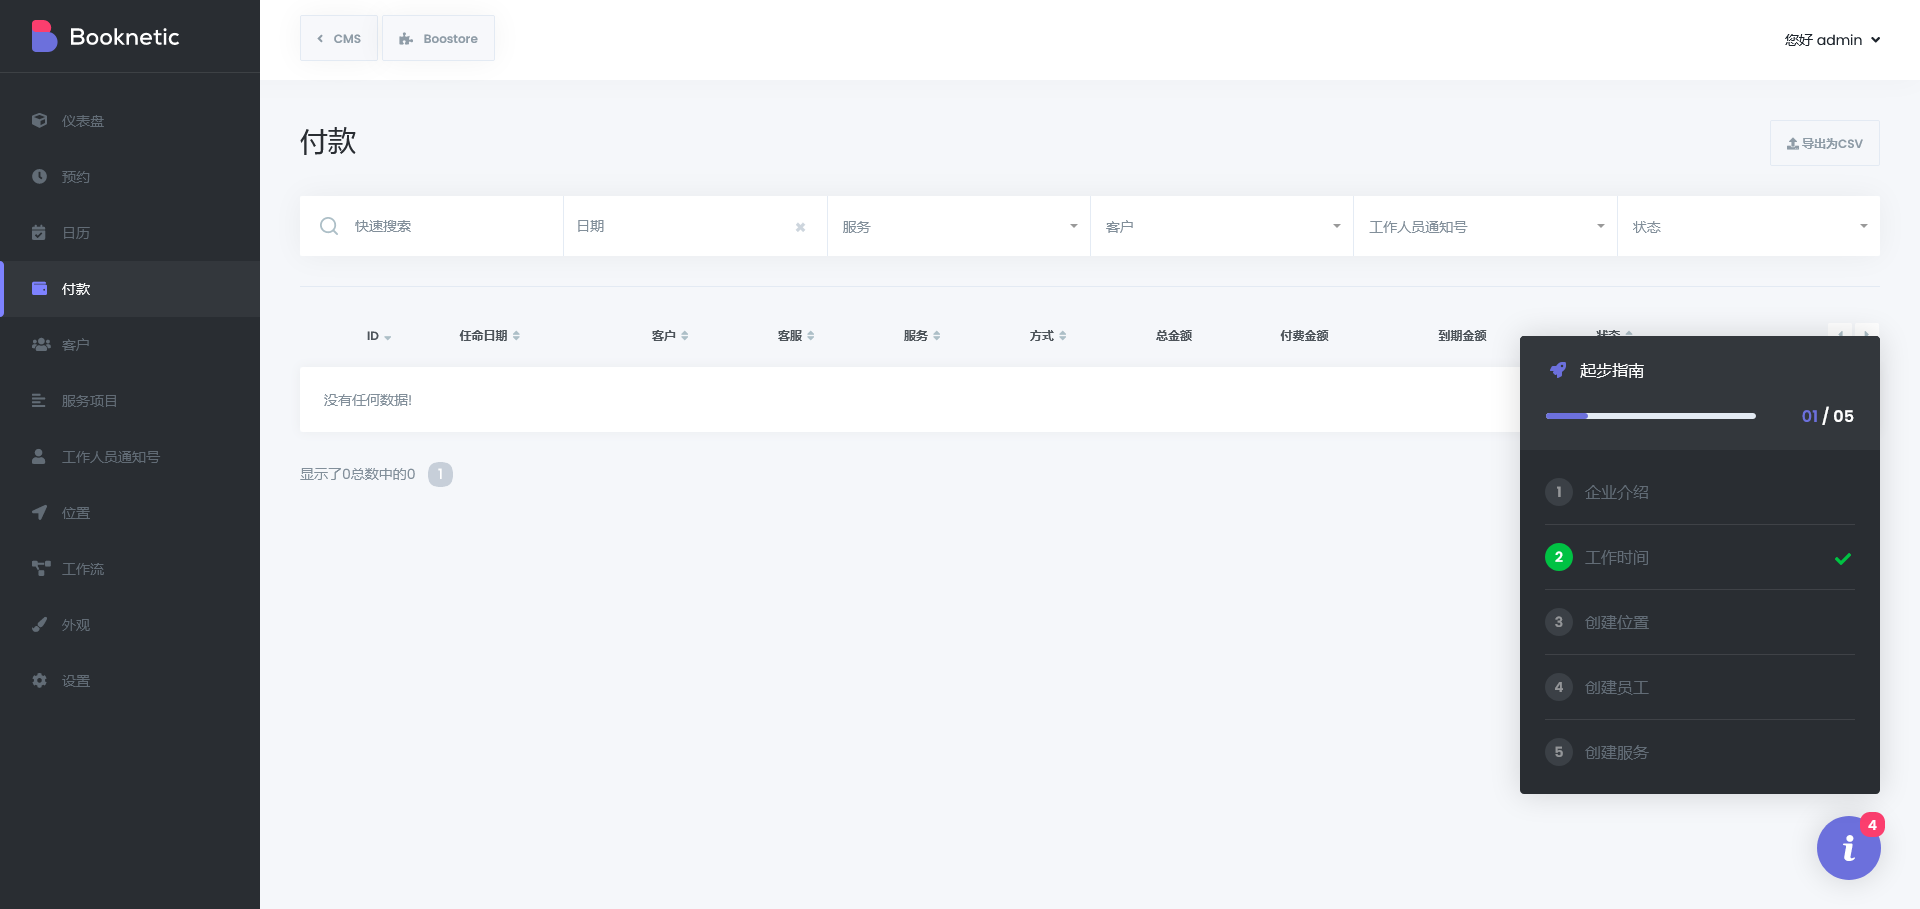
Task: Click the 起步指南 progress bar
Action: pos(1650,416)
